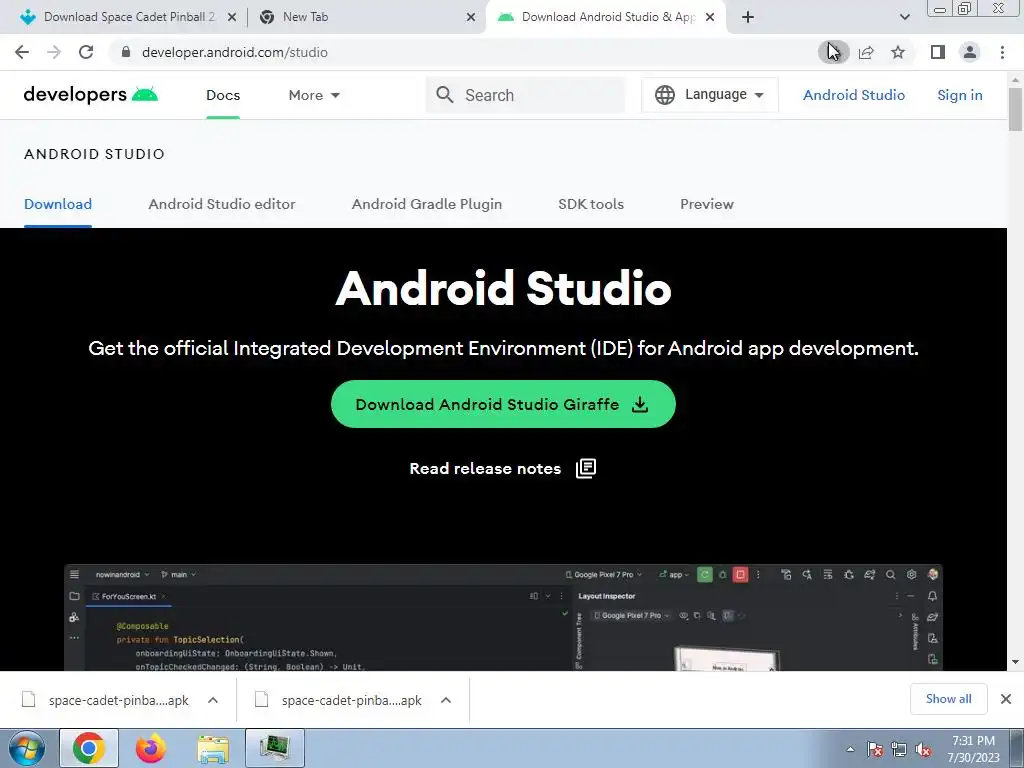
Task: Open the Android Studio header link
Action: [x=854, y=95]
